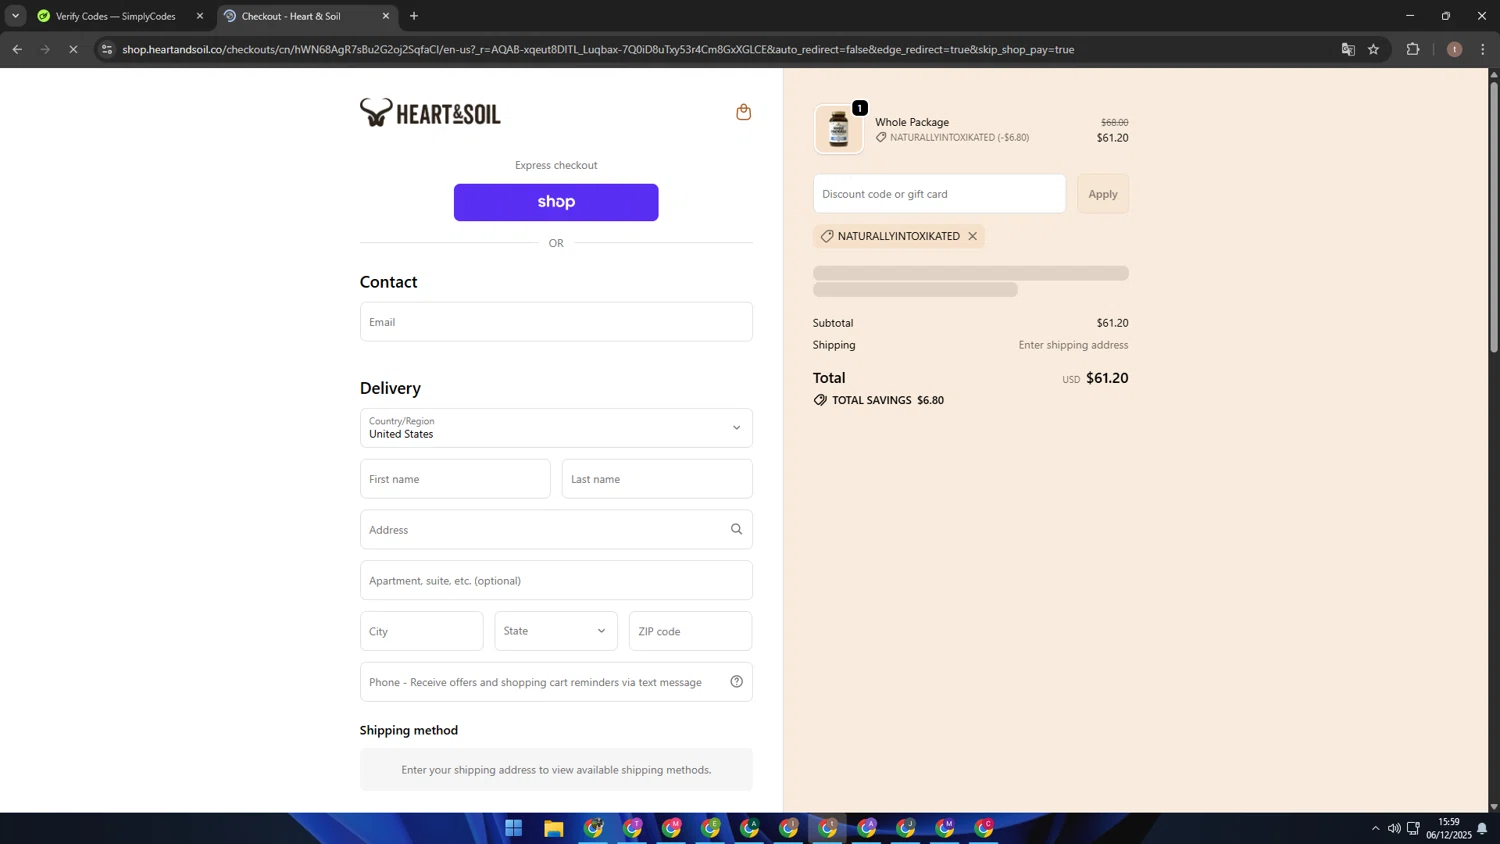Click the City field
Viewport: 1500px width, 844px height.
[421, 631]
